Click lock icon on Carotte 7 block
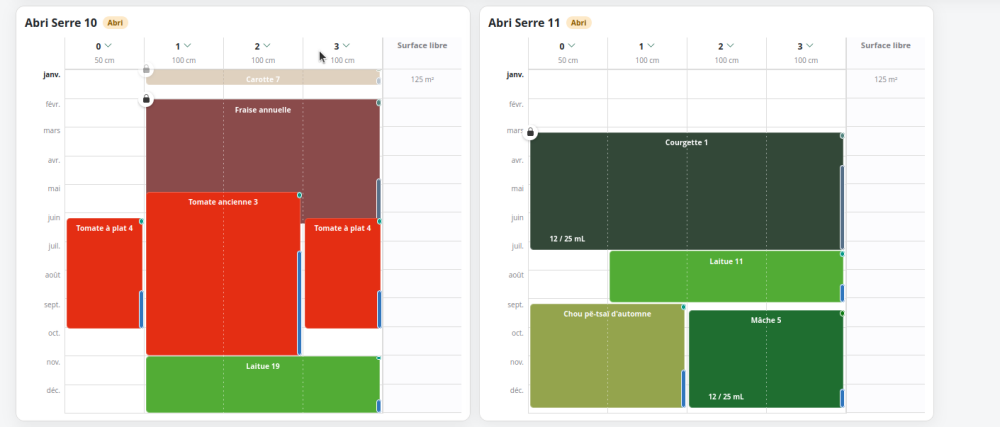 [146, 69]
